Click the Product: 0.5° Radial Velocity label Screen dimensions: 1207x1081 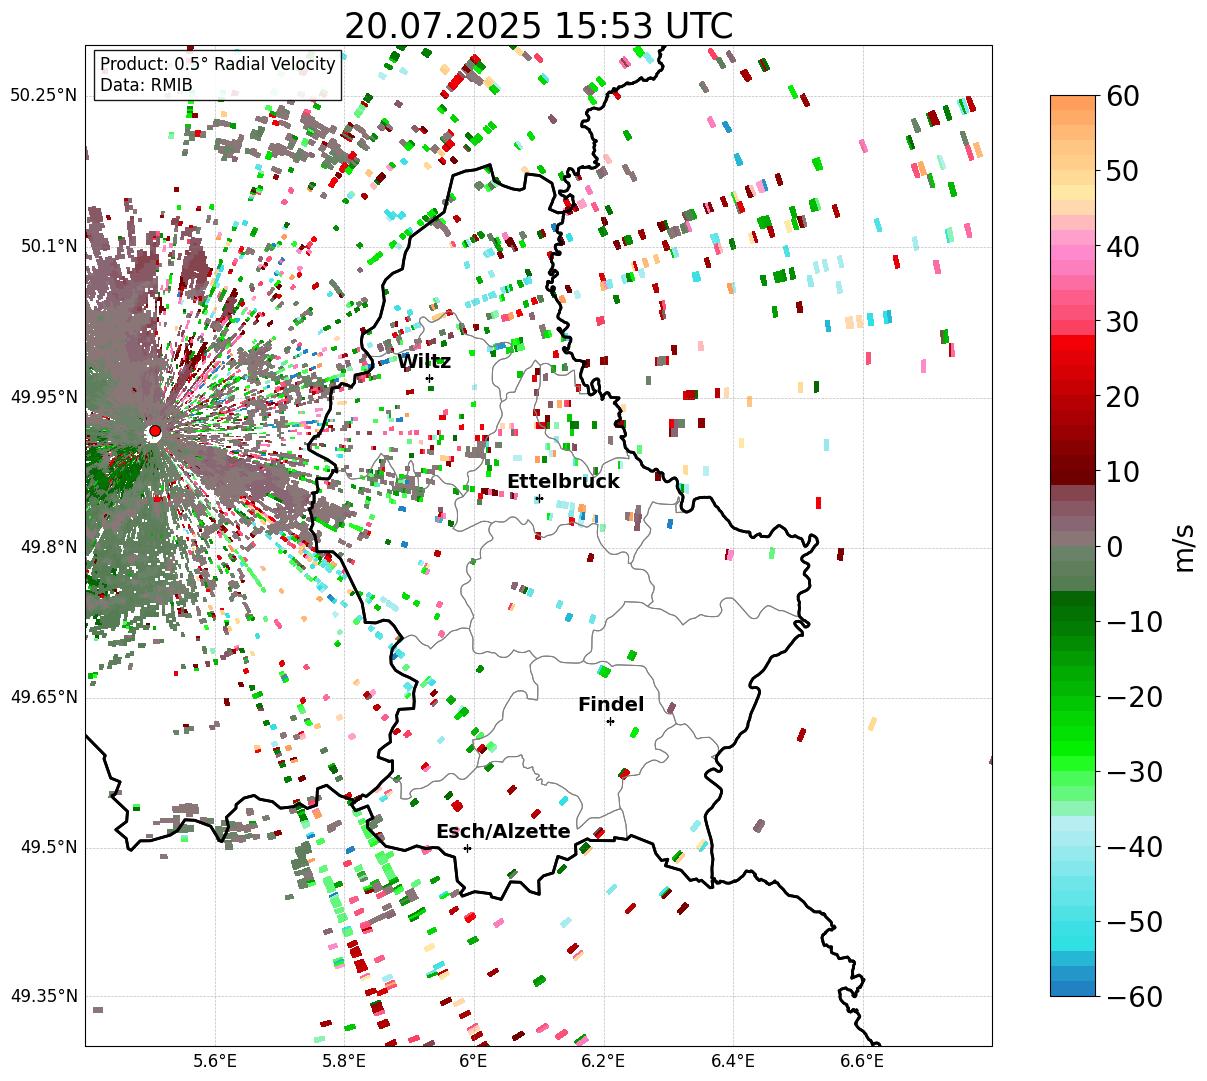pyautogui.click(x=218, y=65)
